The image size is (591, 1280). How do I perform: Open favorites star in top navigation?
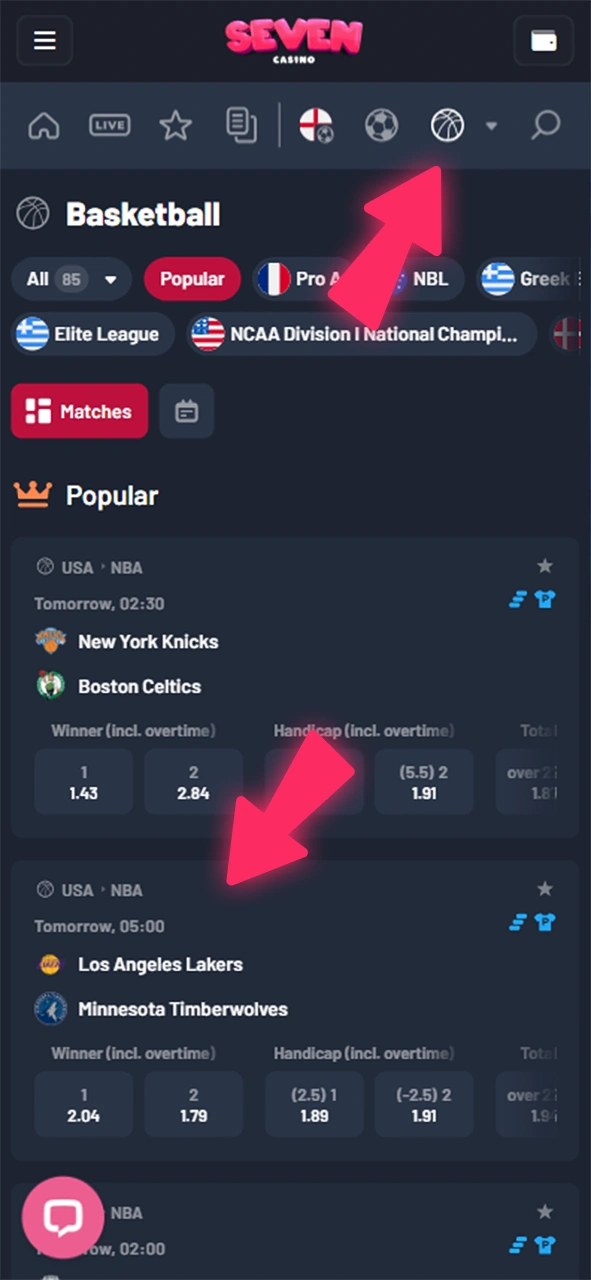click(x=176, y=126)
